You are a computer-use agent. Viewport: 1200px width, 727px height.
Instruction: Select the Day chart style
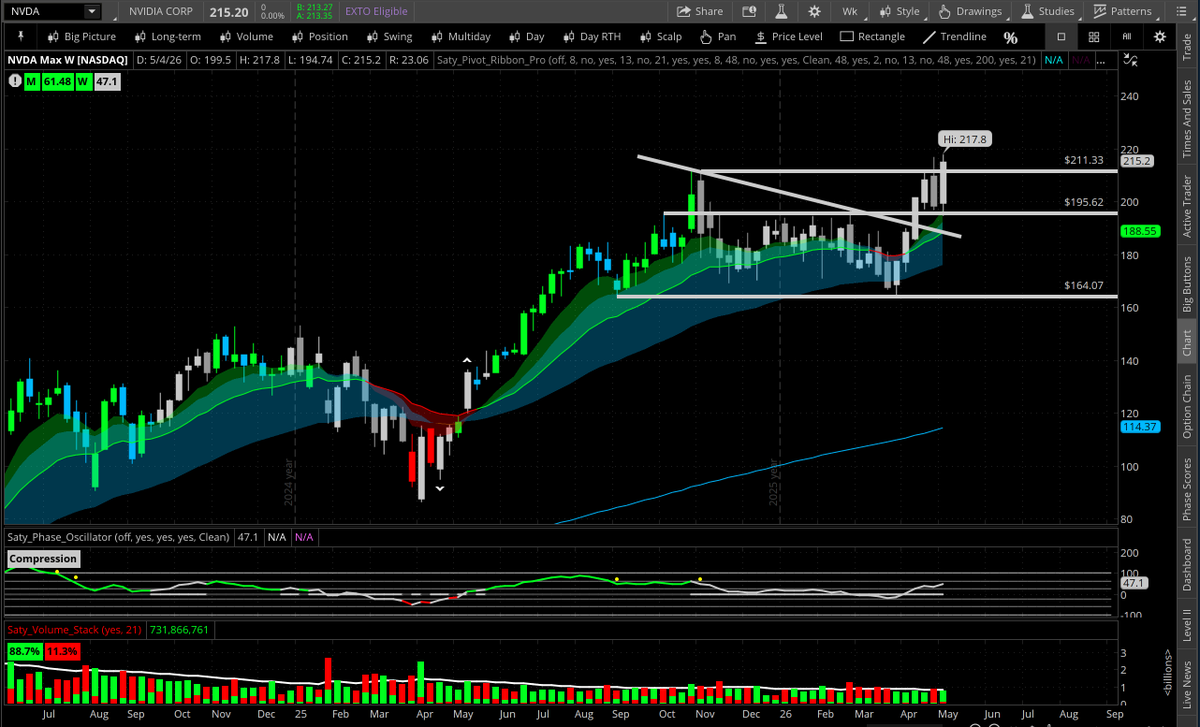[x=525, y=37]
